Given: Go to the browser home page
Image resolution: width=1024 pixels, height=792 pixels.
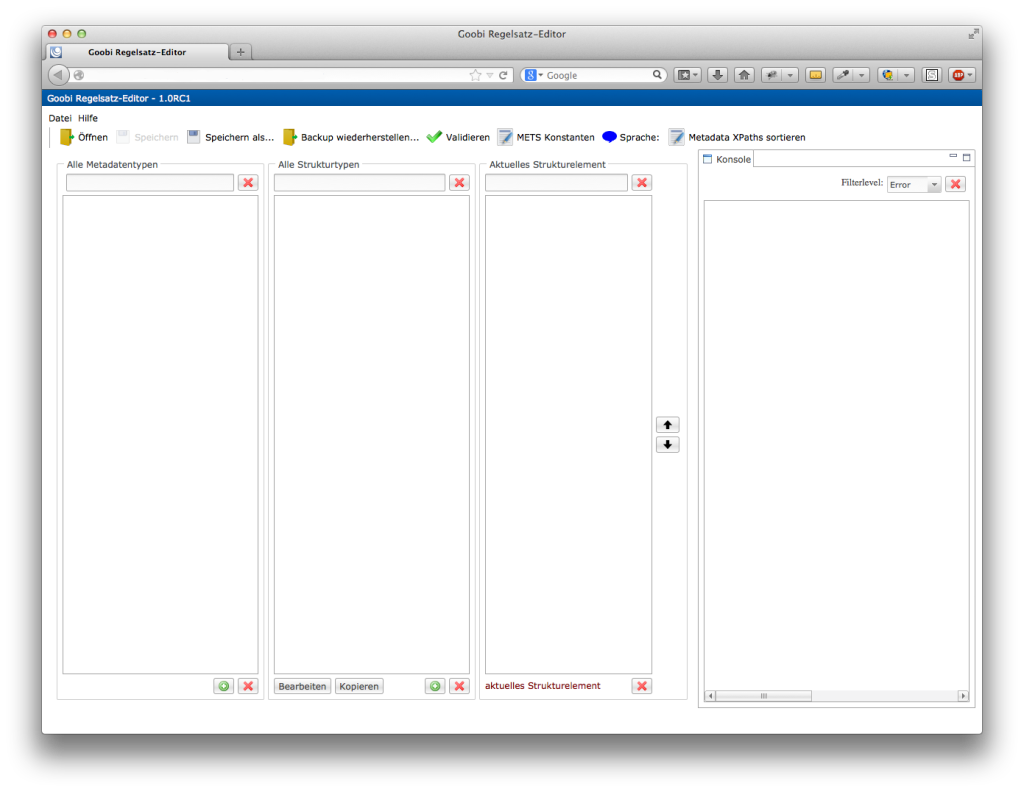Looking at the screenshot, I should click(744, 75).
